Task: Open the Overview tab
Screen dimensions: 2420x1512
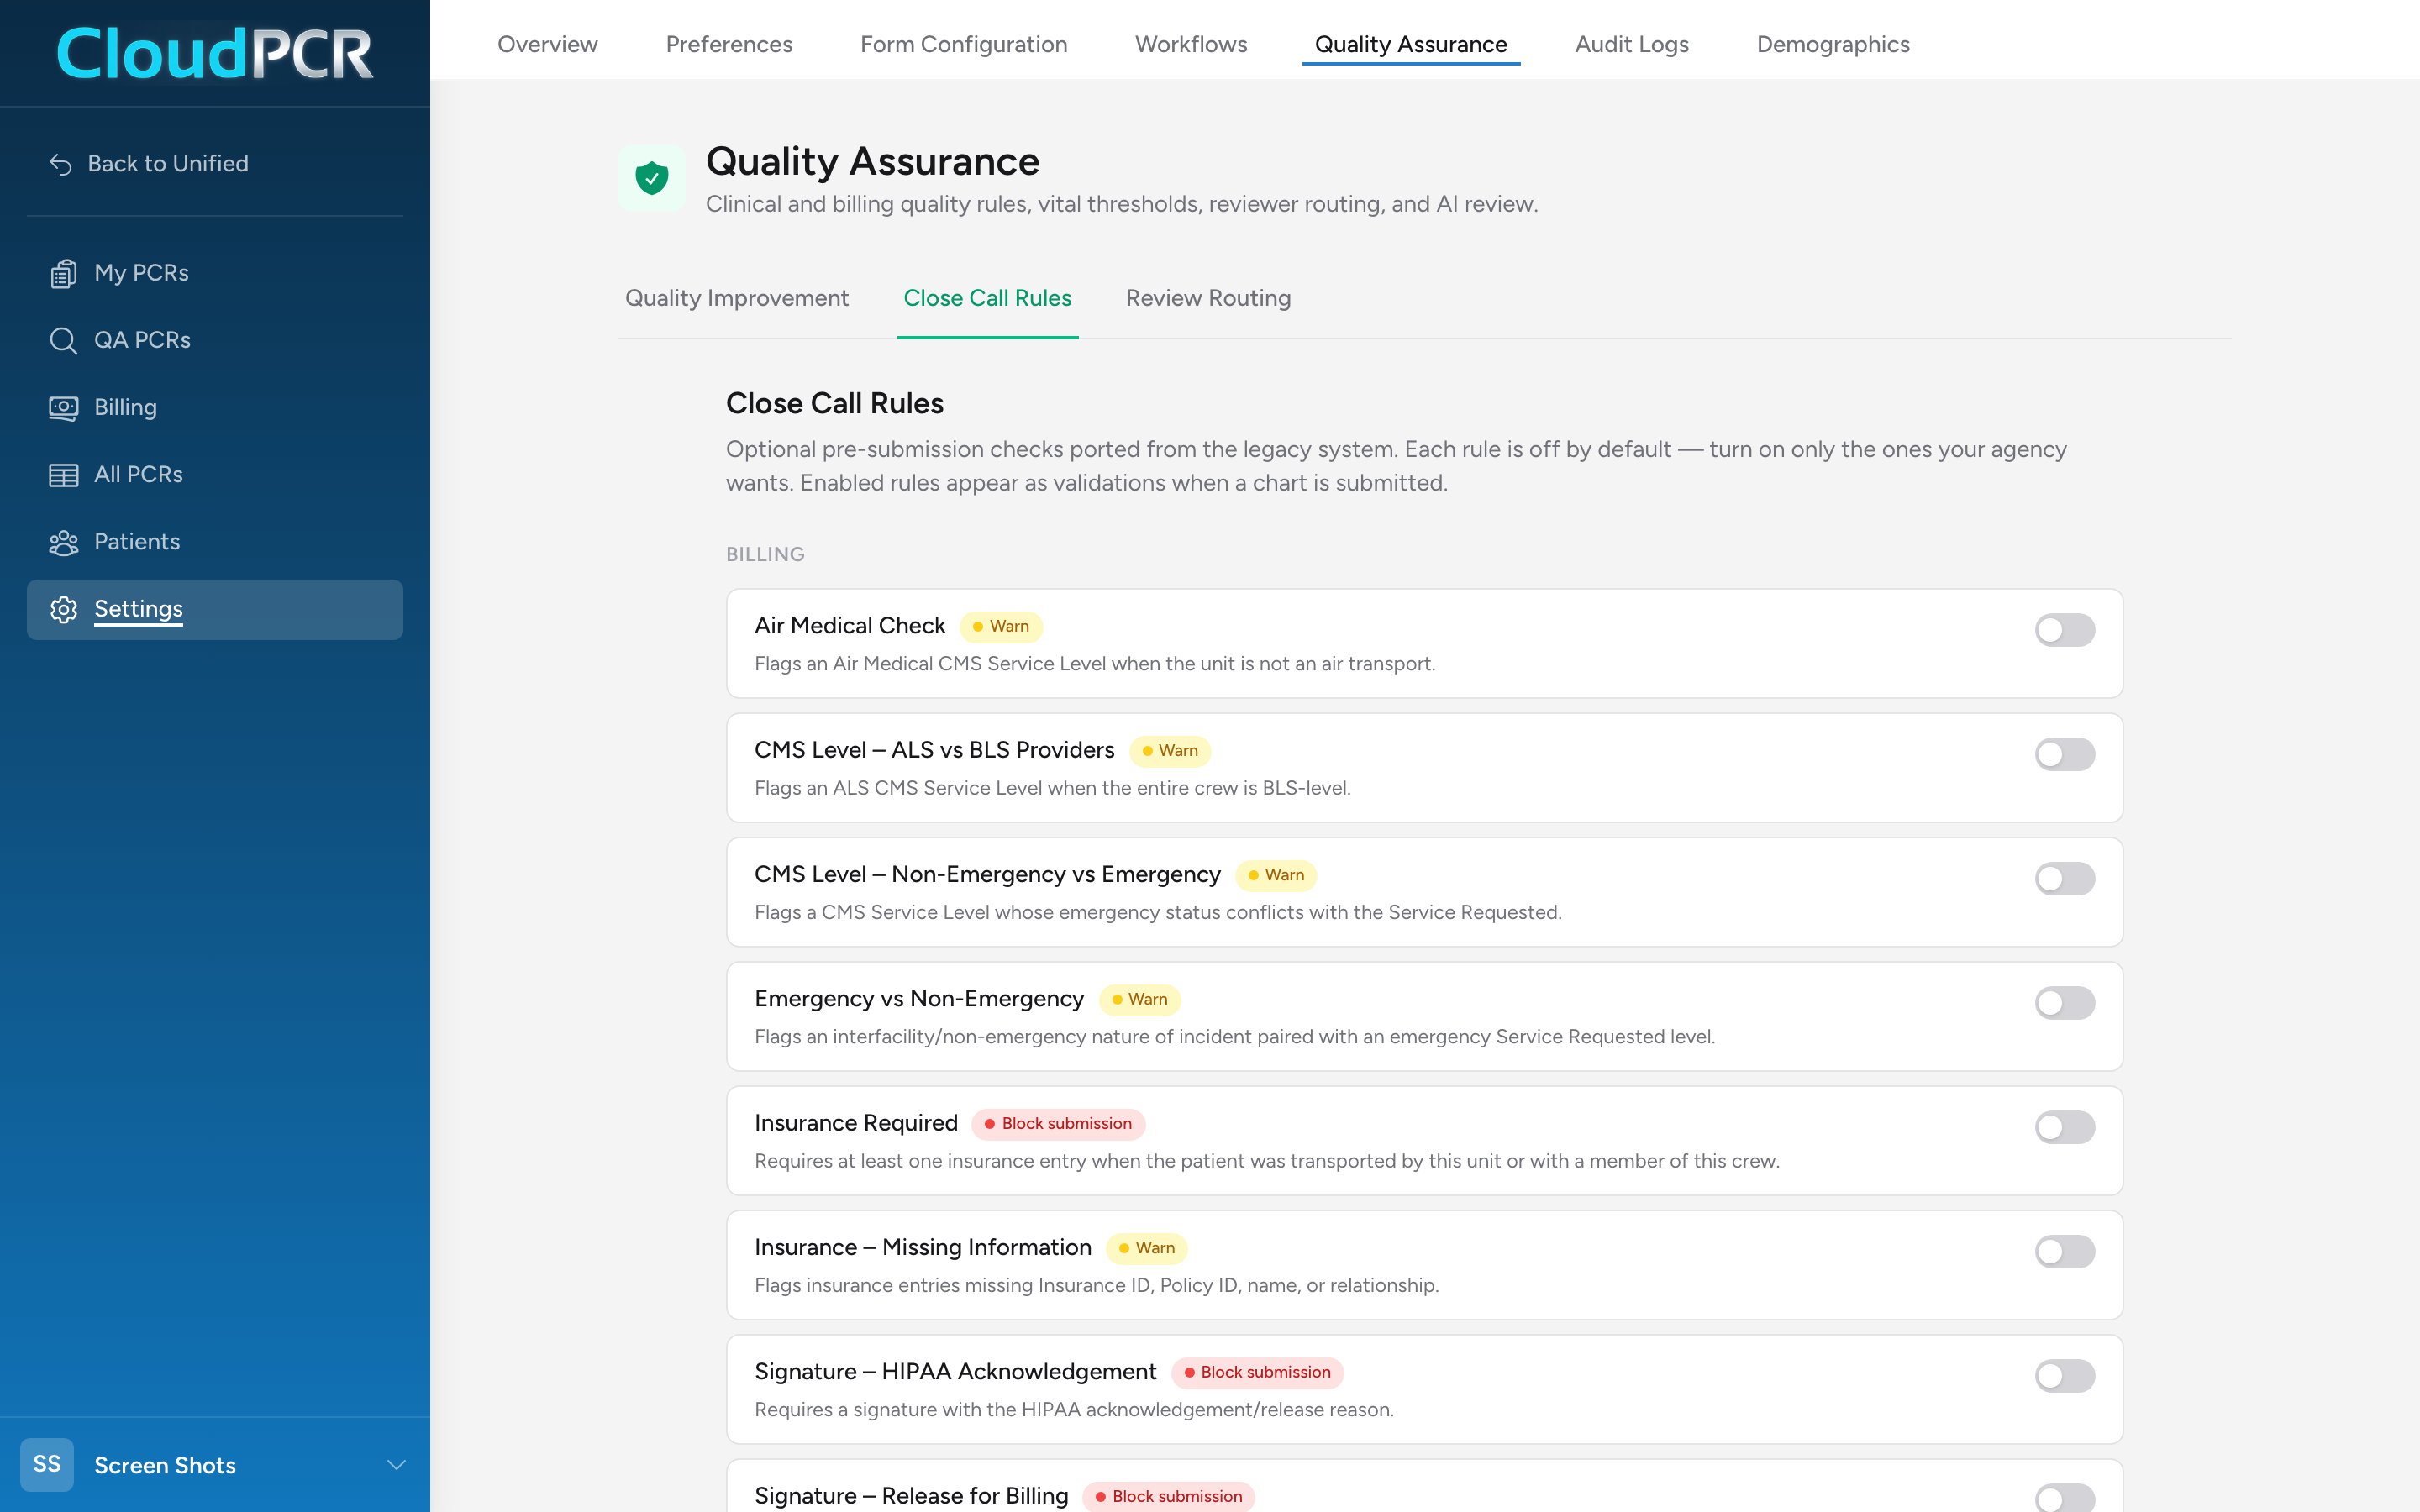Action: 547,44
